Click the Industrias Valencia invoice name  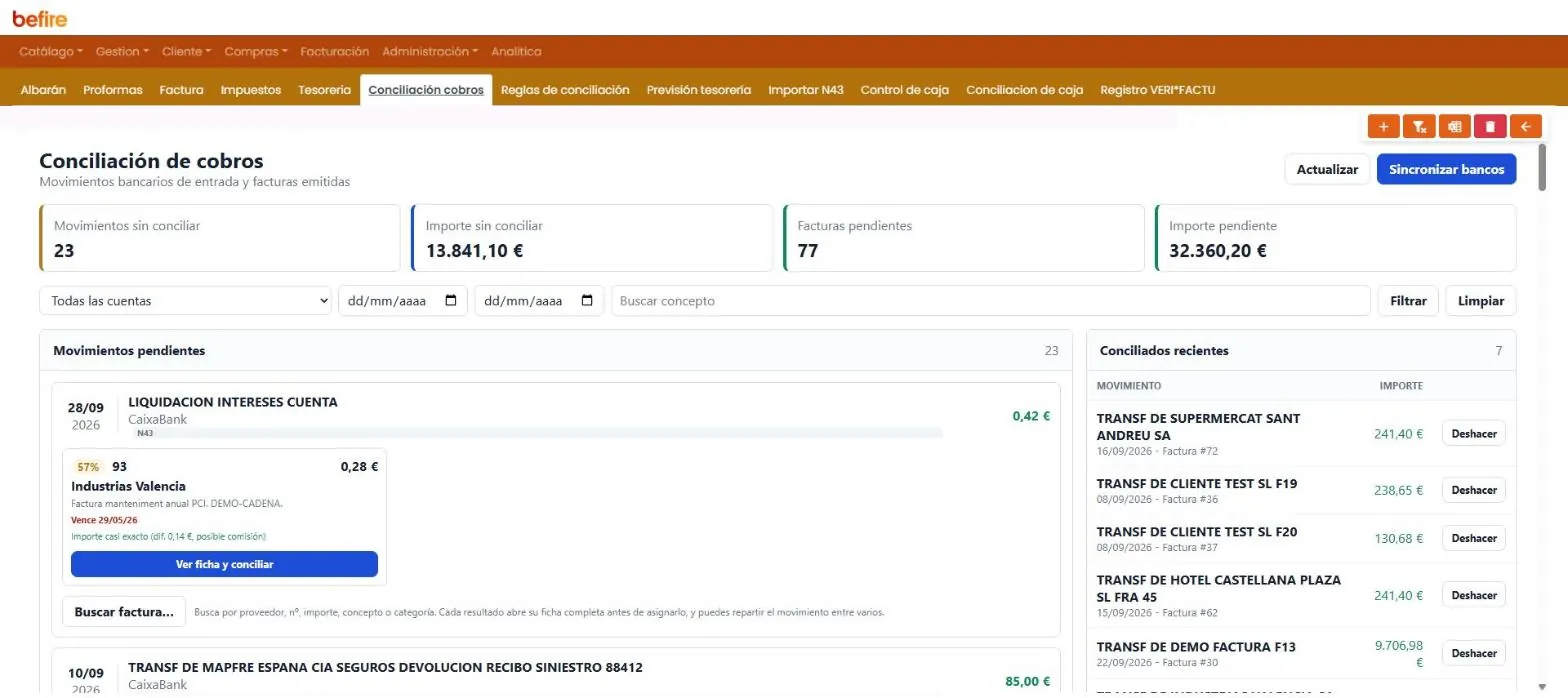click(x=129, y=486)
